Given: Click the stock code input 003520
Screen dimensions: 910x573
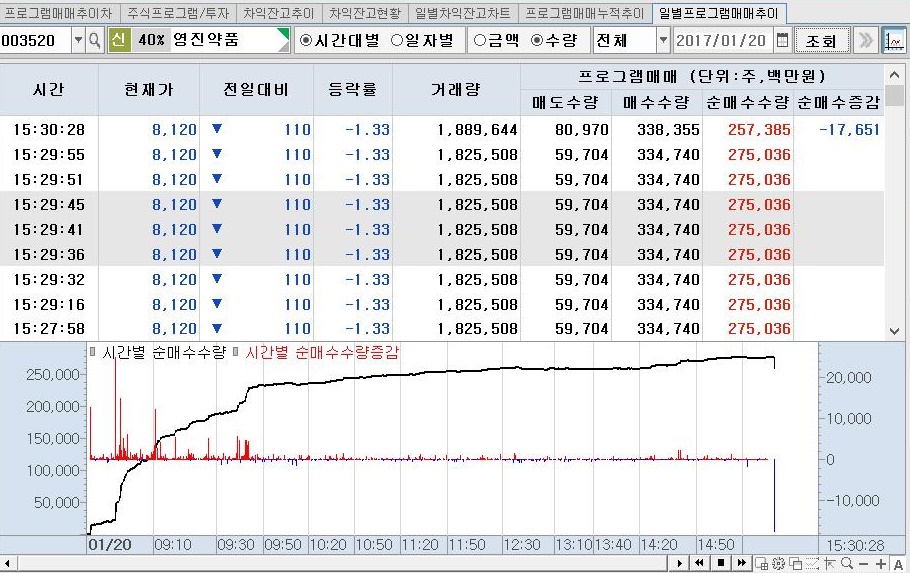Looking at the screenshot, I should [35, 40].
